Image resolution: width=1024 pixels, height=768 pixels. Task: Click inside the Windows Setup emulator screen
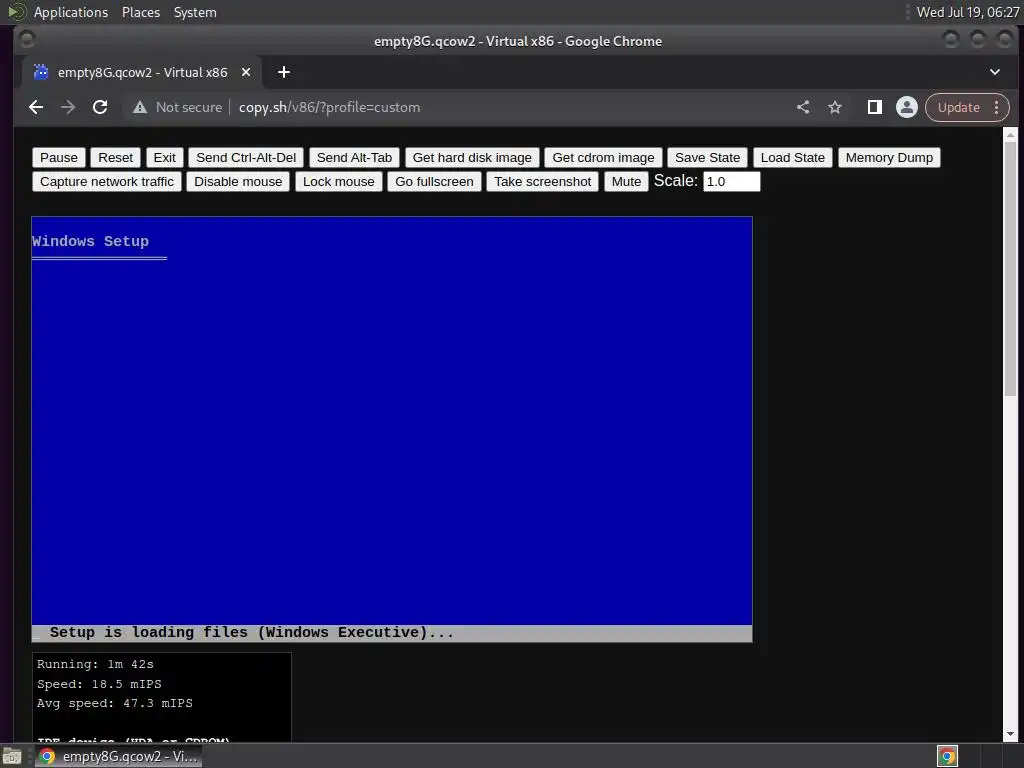[x=392, y=429]
